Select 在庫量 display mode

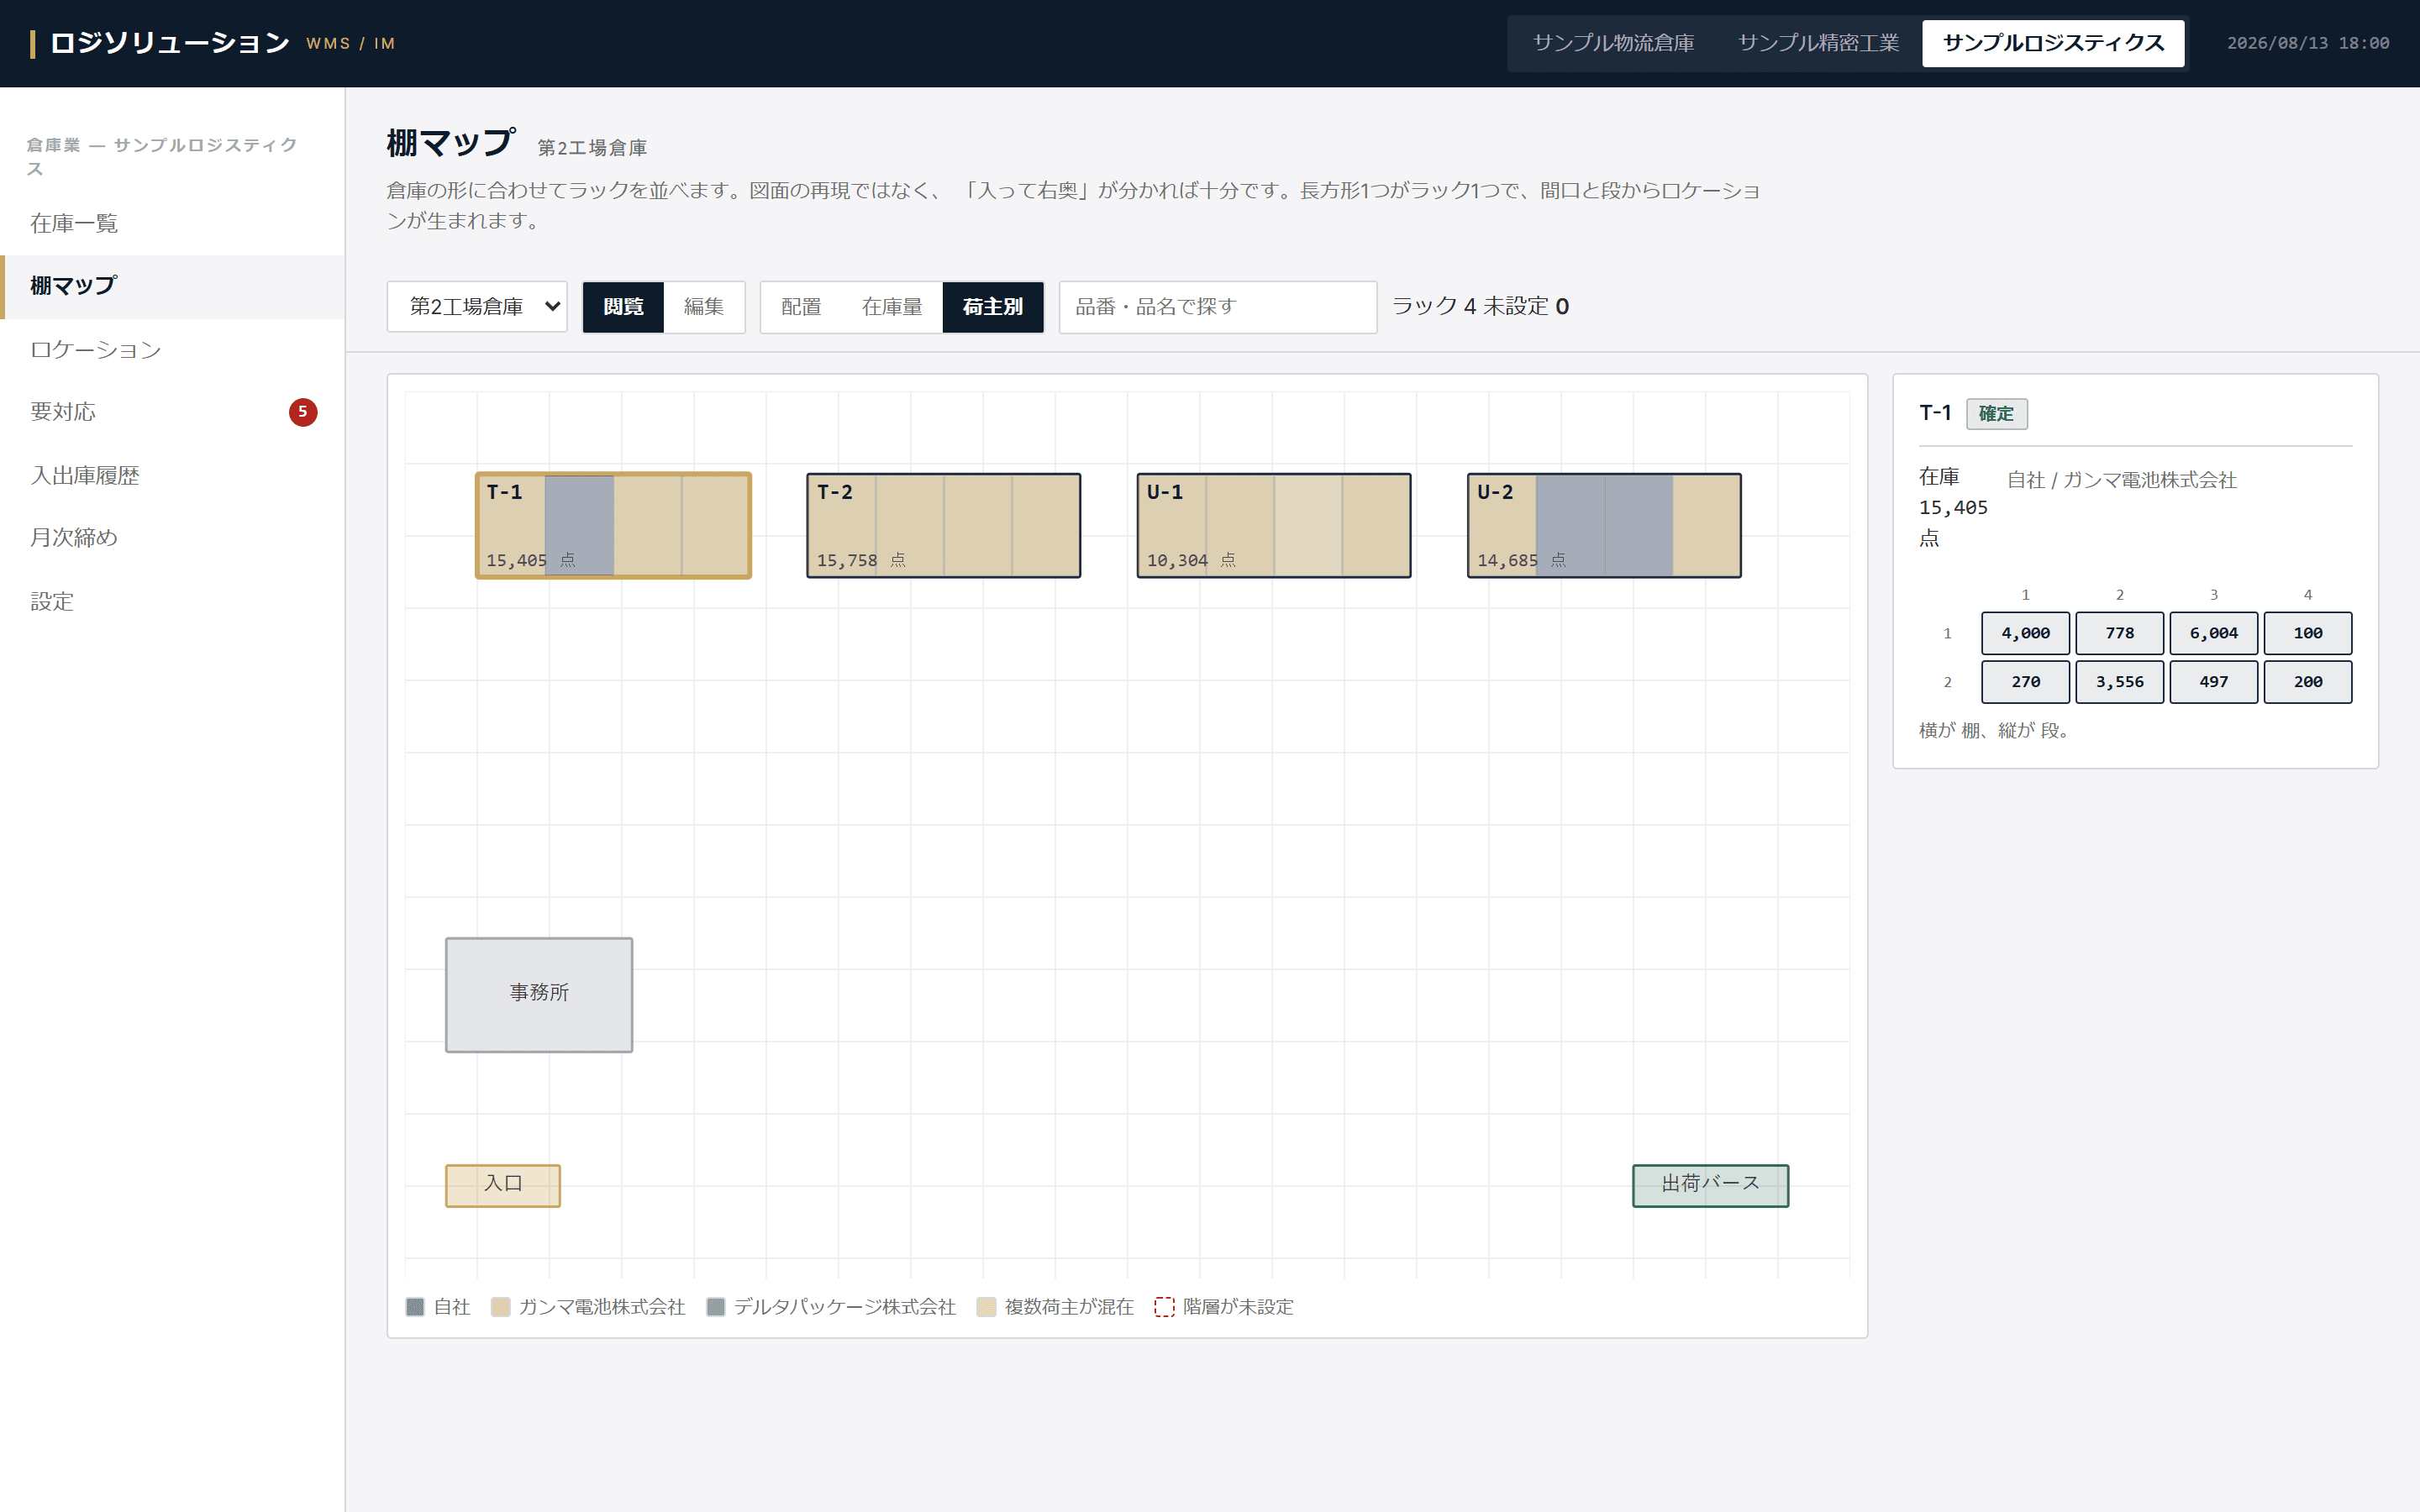pos(892,306)
